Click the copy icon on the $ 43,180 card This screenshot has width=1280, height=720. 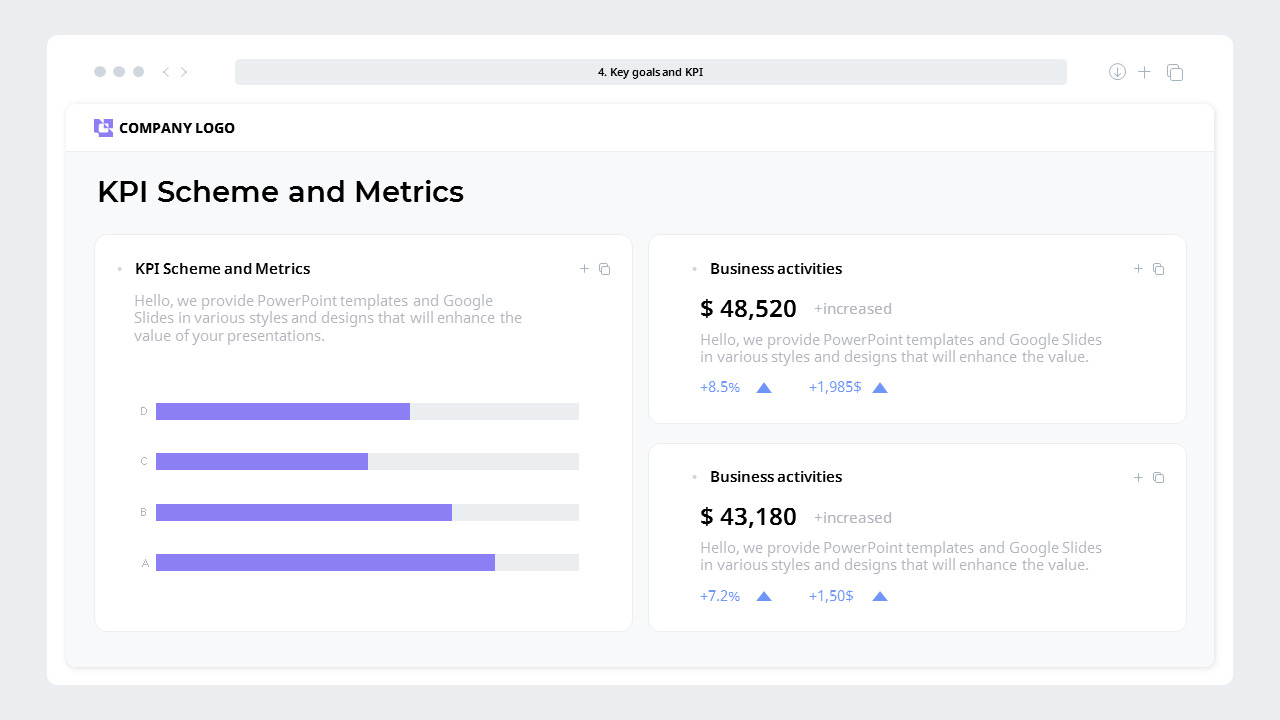(1158, 478)
